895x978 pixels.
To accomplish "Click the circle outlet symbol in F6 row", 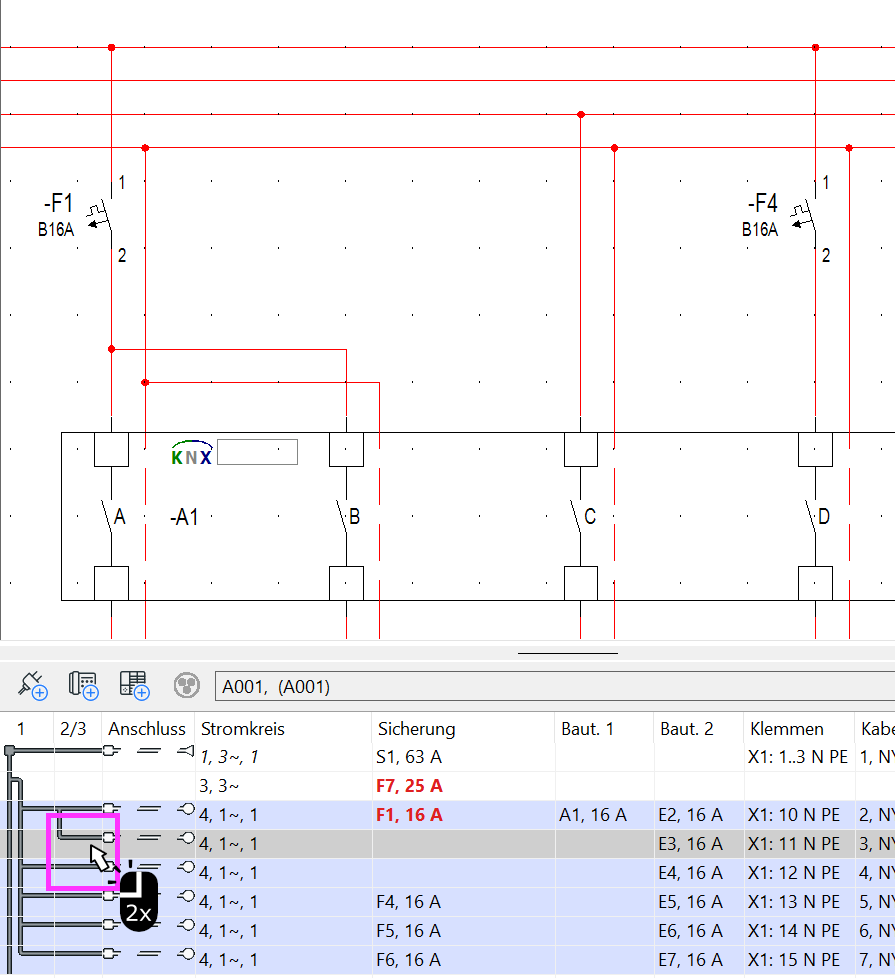I will (186, 954).
